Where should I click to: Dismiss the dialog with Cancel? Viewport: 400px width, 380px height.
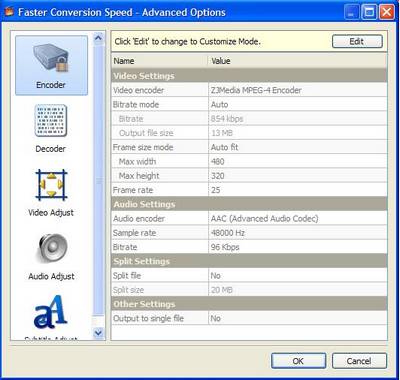coord(359,361)
